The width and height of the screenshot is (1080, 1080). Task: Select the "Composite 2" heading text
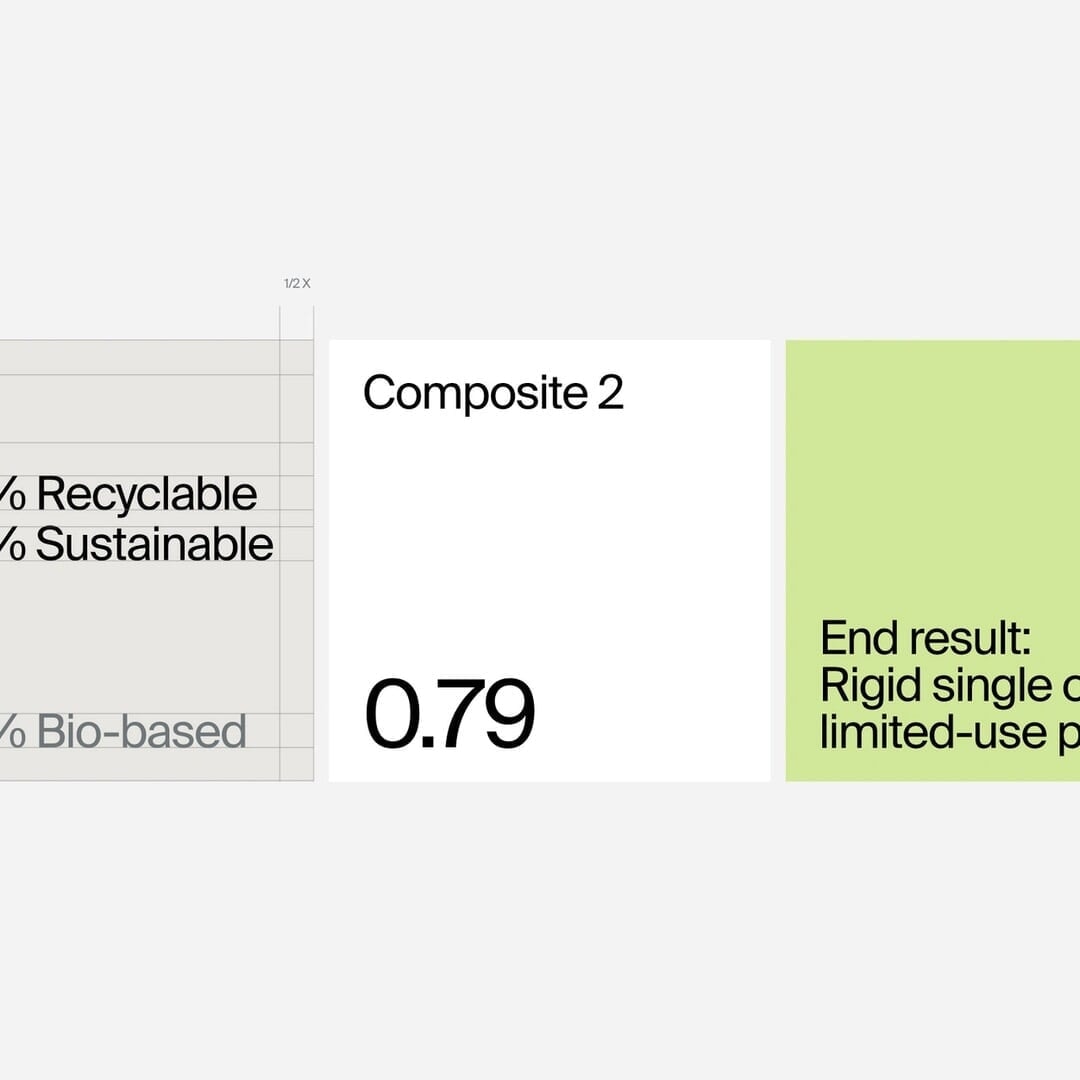click(x=493, y=393)
